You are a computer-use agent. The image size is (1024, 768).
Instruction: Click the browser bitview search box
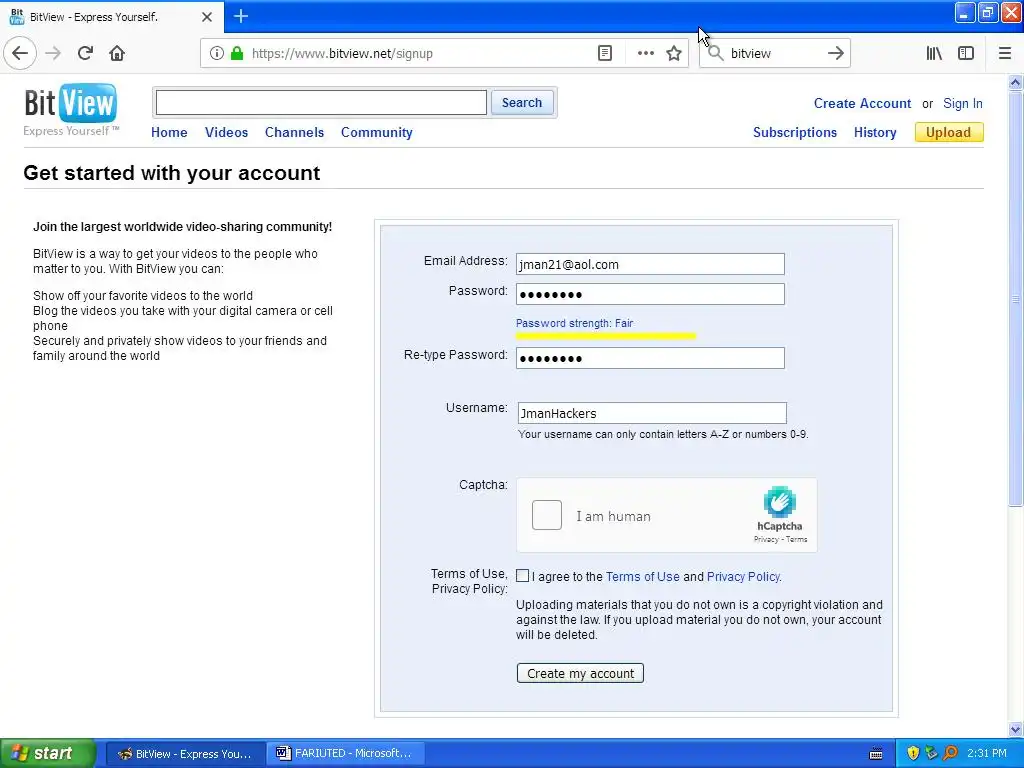coord(775,53)
